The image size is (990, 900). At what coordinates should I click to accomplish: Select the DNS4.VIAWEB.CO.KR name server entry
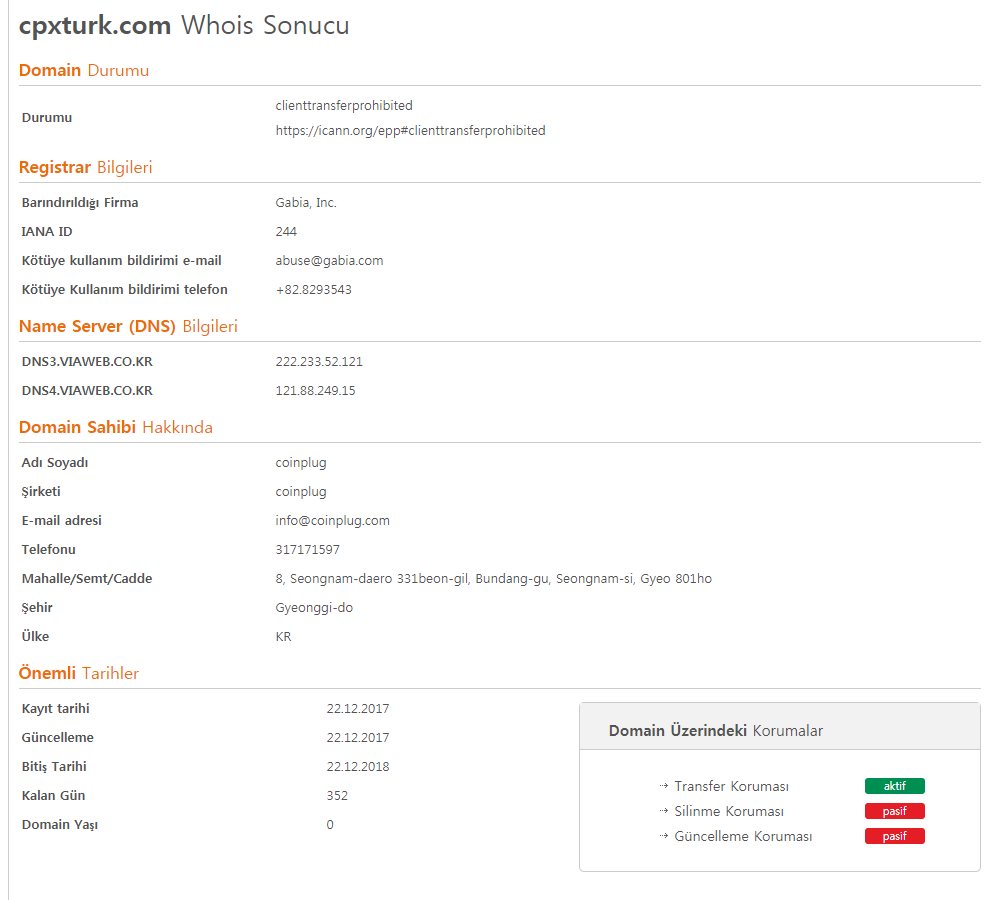coord(87,391)
